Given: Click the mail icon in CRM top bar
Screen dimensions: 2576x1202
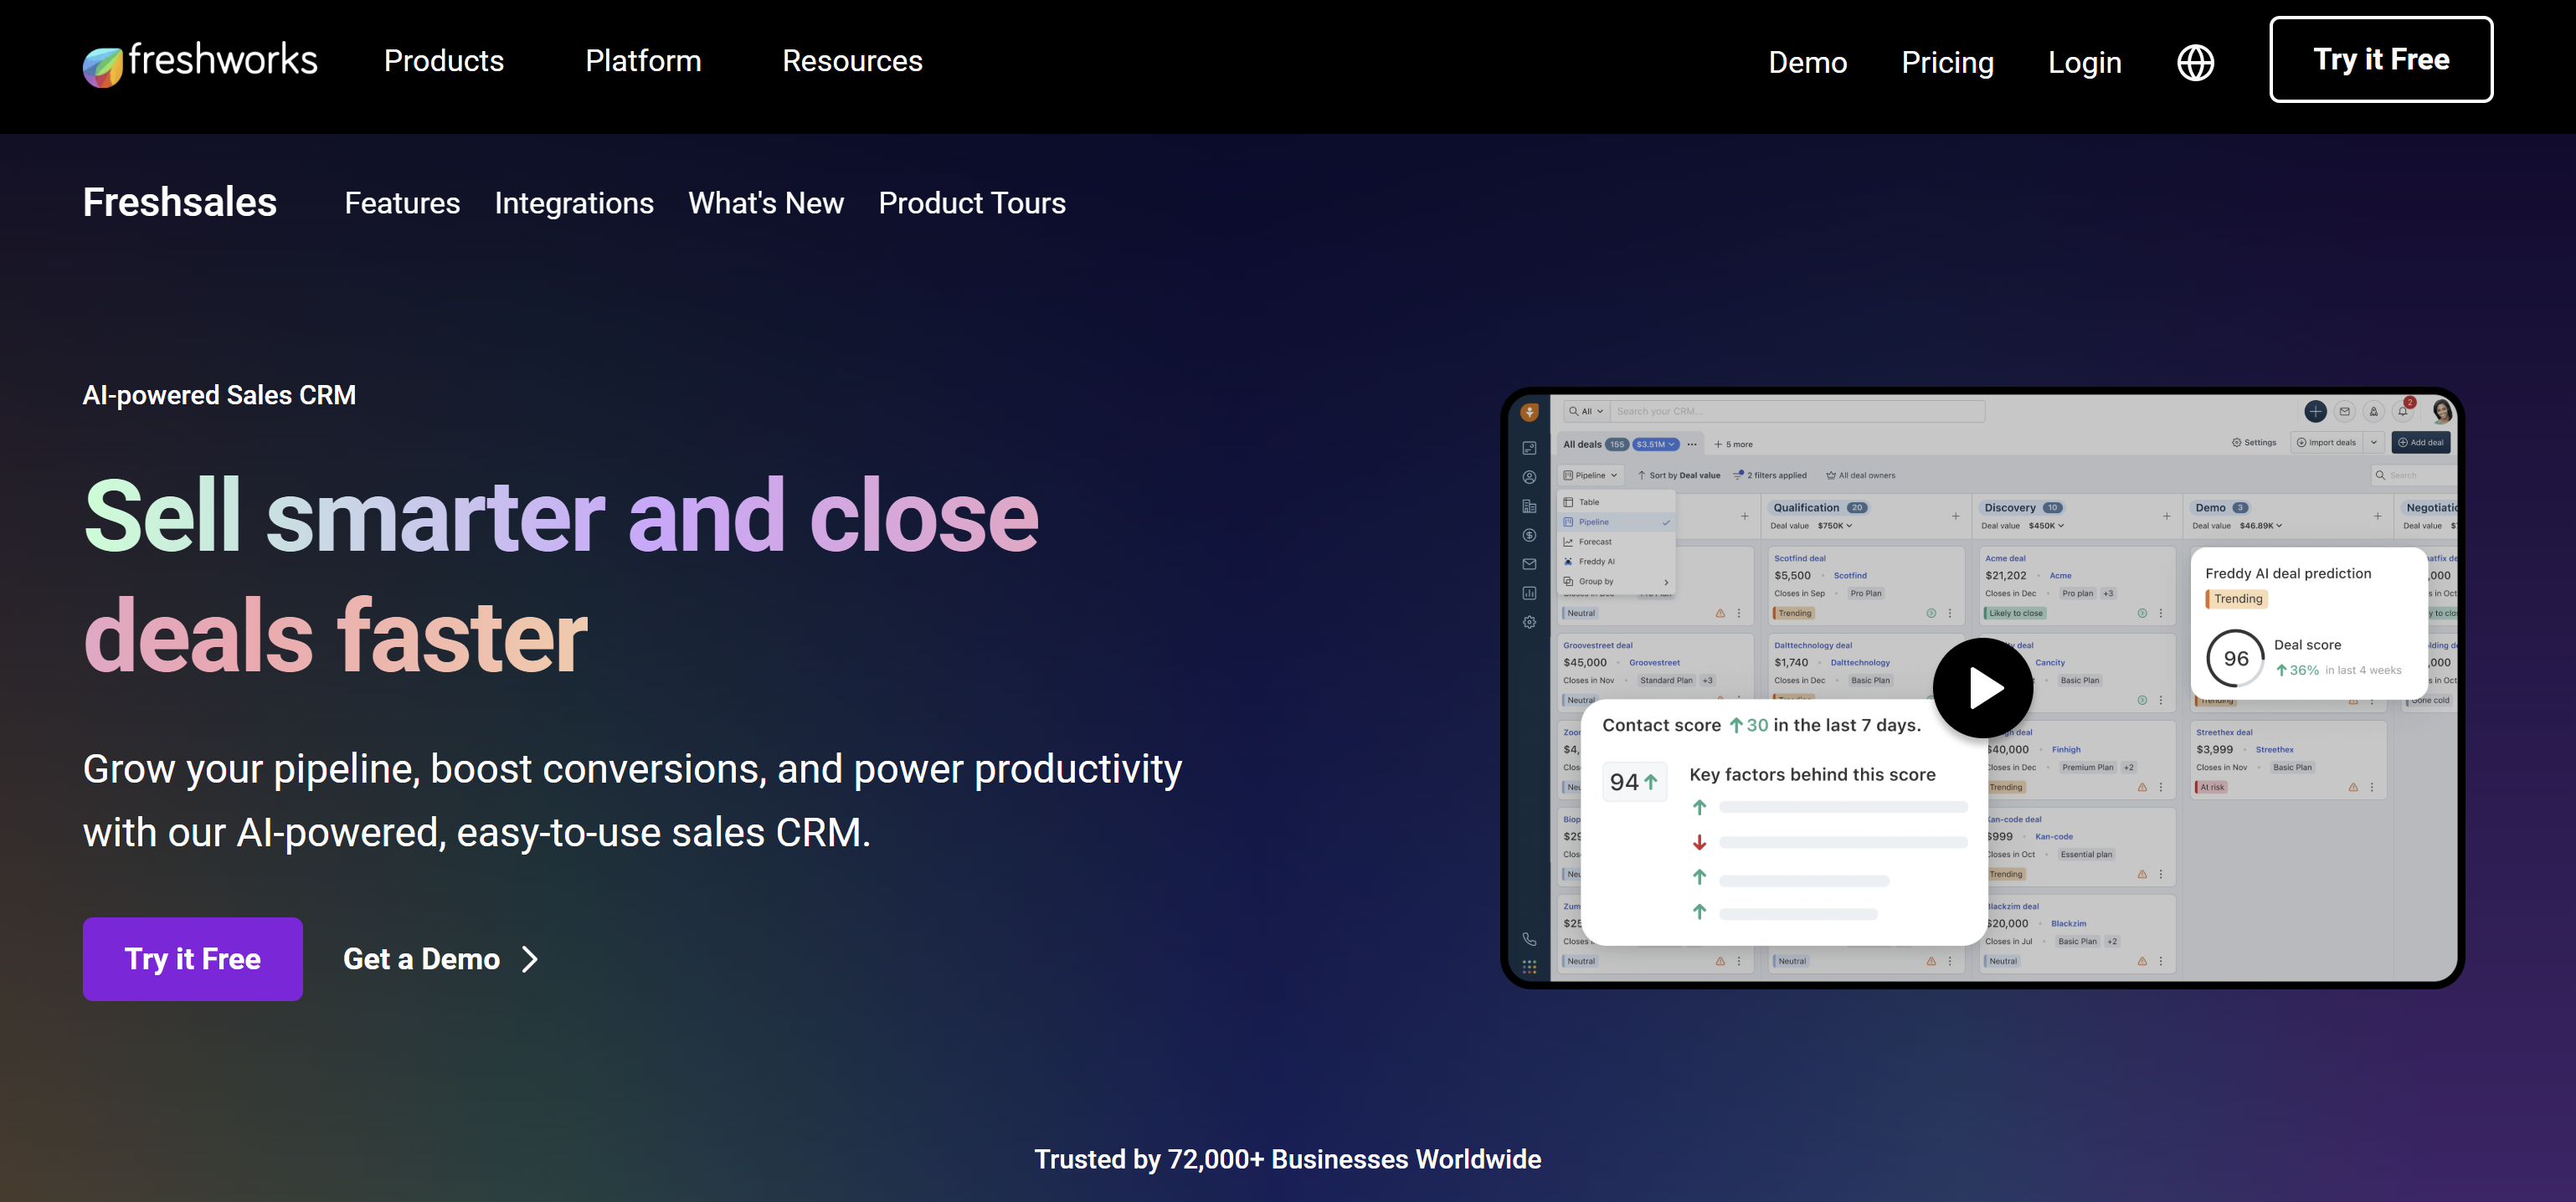Looking at the screenshot, I should (x=2344, y=411).
